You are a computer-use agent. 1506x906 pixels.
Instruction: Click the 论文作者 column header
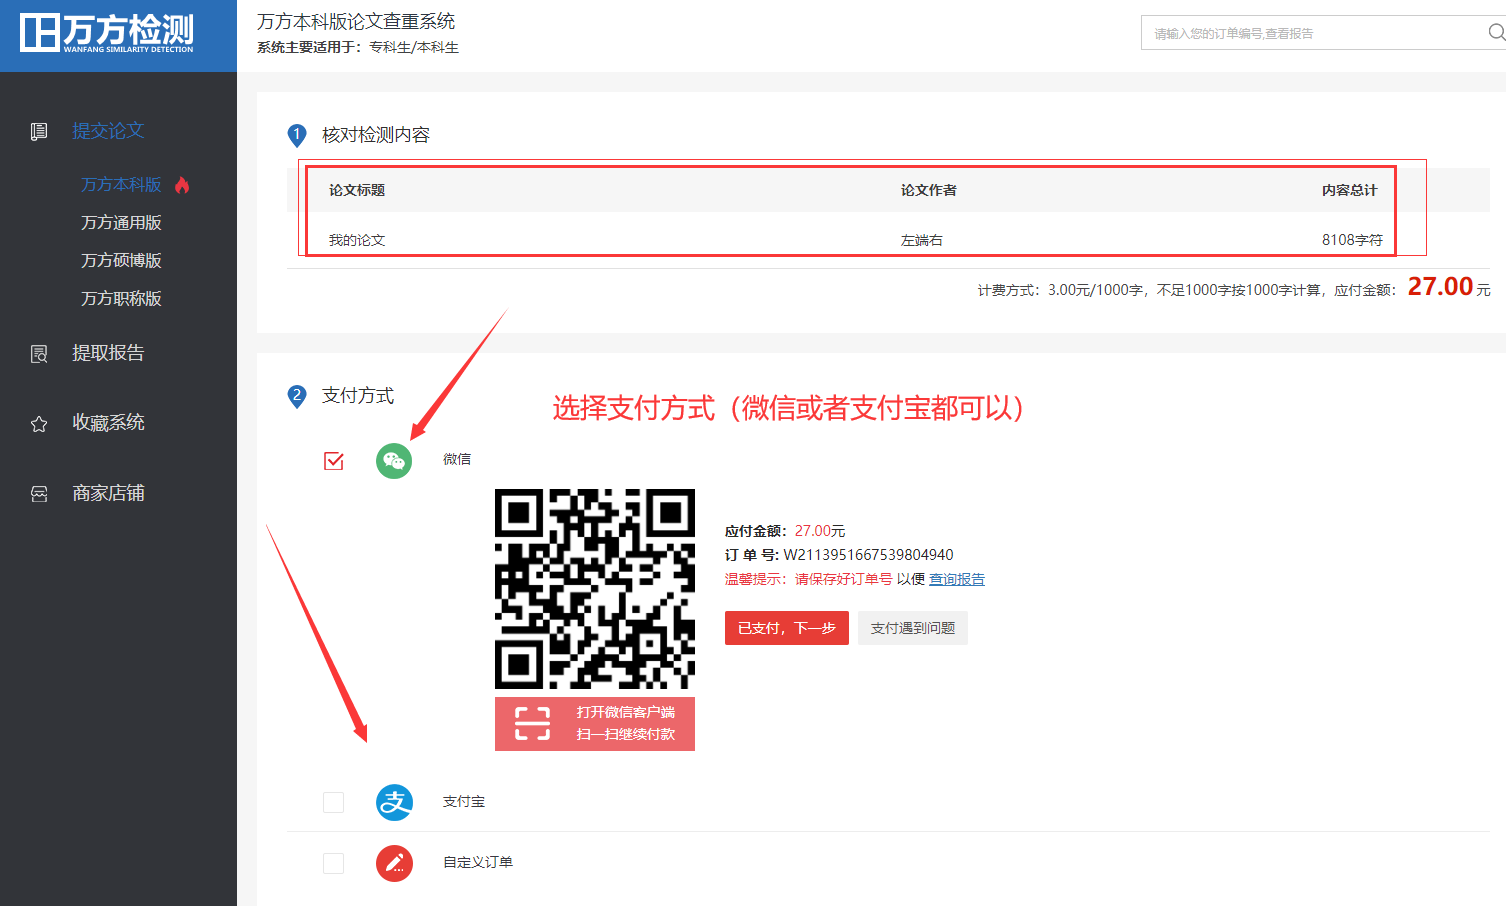pos(928,190)
